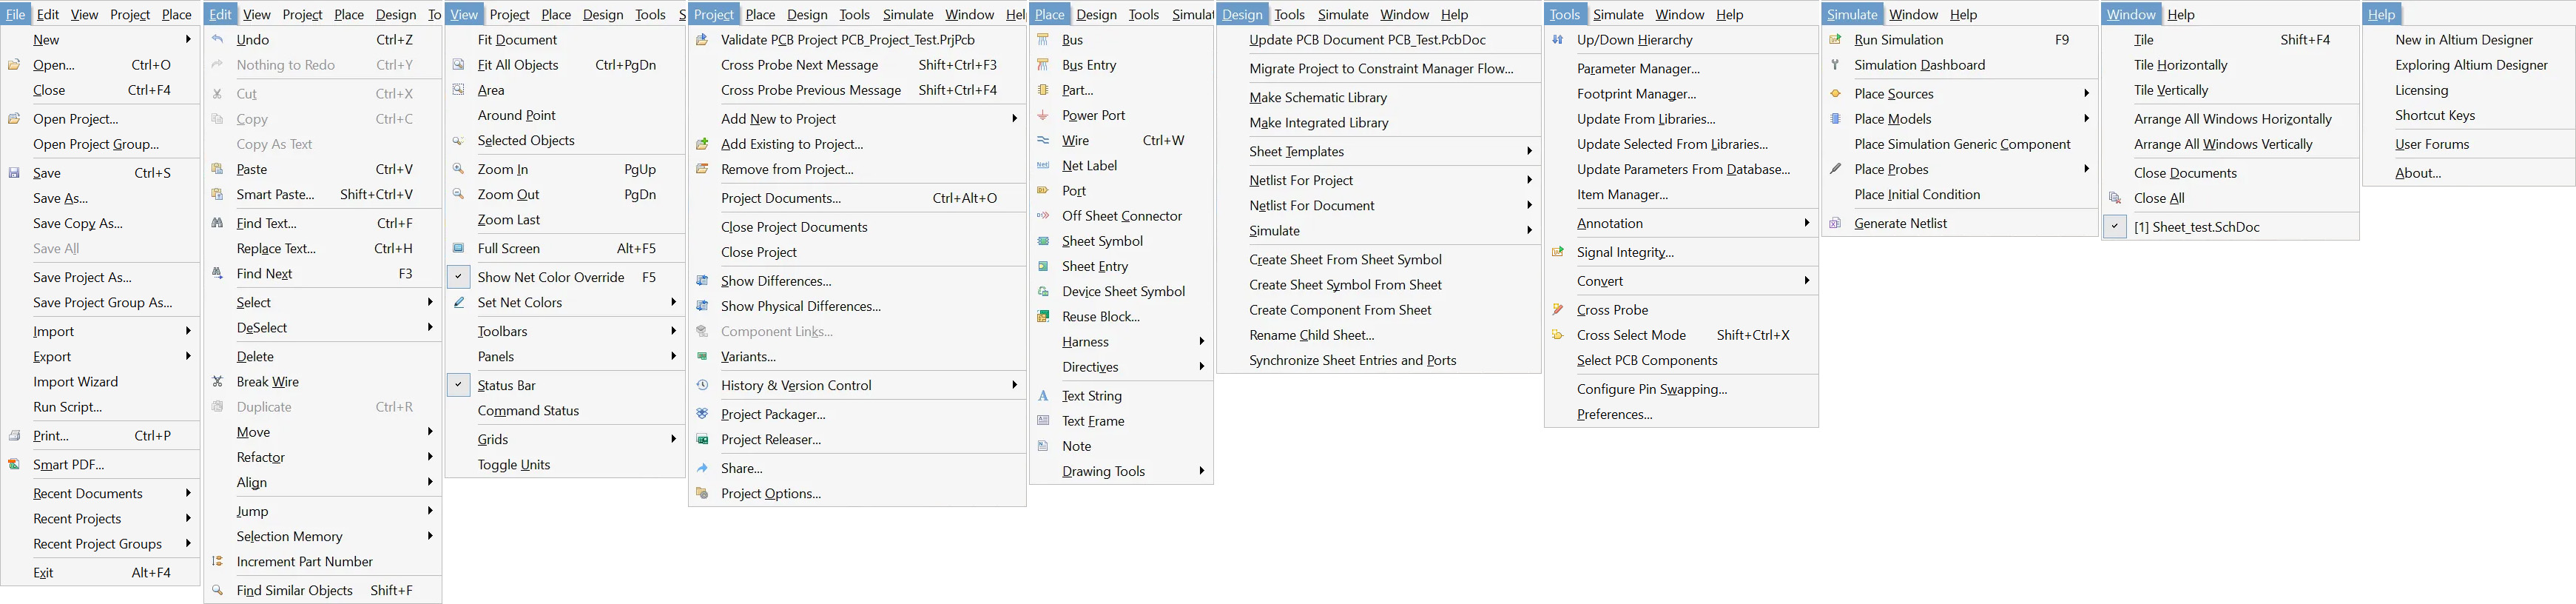2576x604 pixels.
Task: Click the Power Port icon
Action: click(x=1043, y=115)
